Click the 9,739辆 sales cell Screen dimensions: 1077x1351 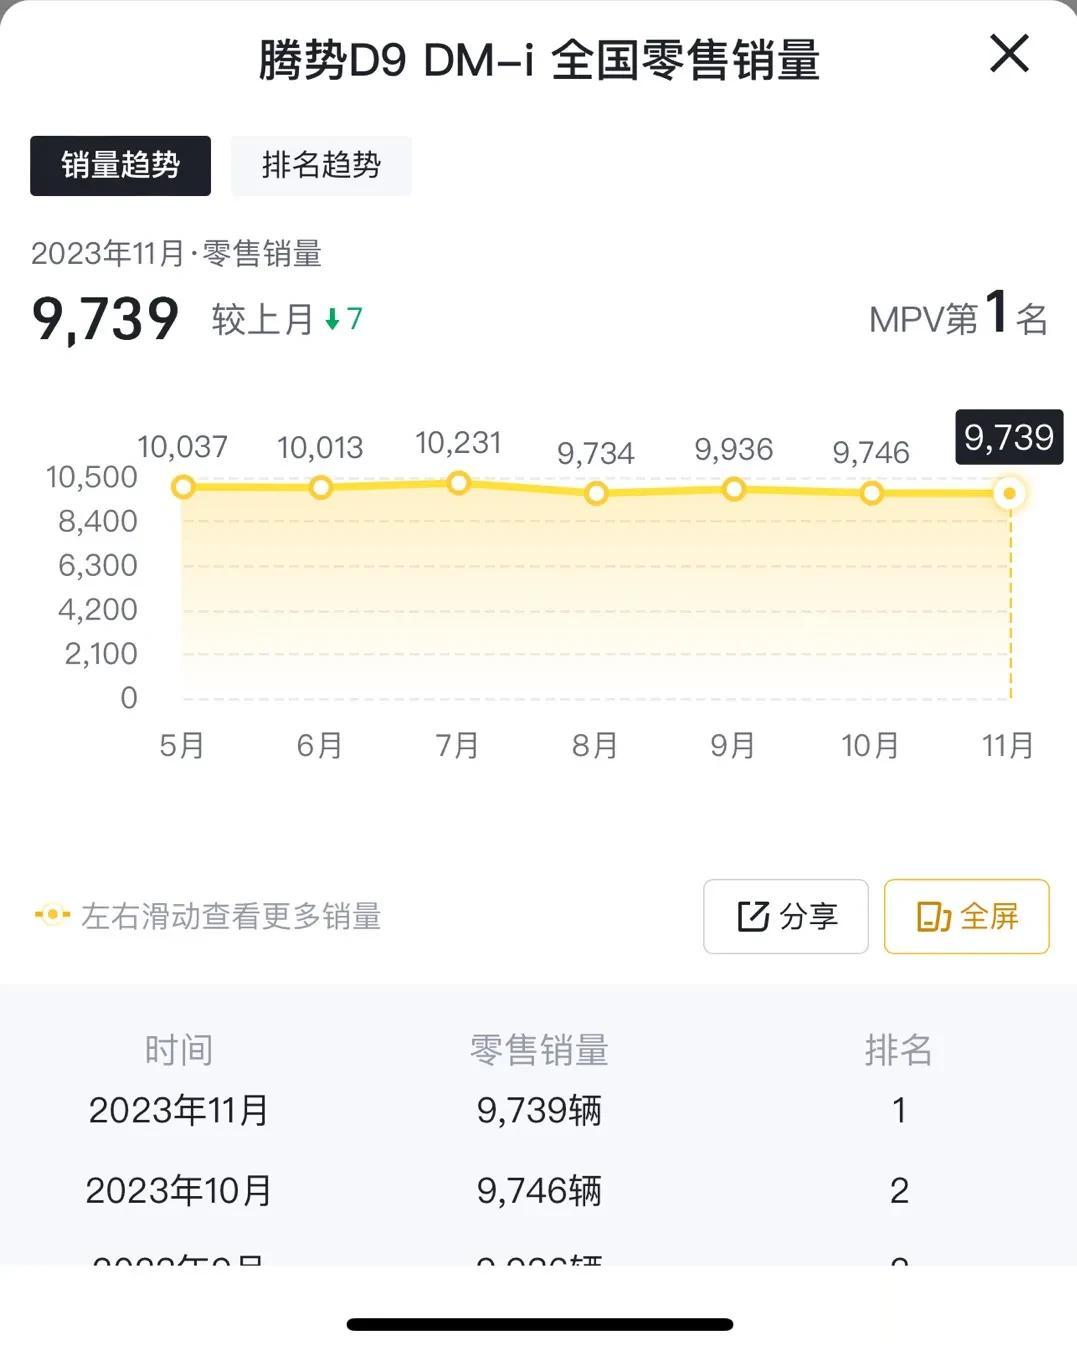point(539,1110)
